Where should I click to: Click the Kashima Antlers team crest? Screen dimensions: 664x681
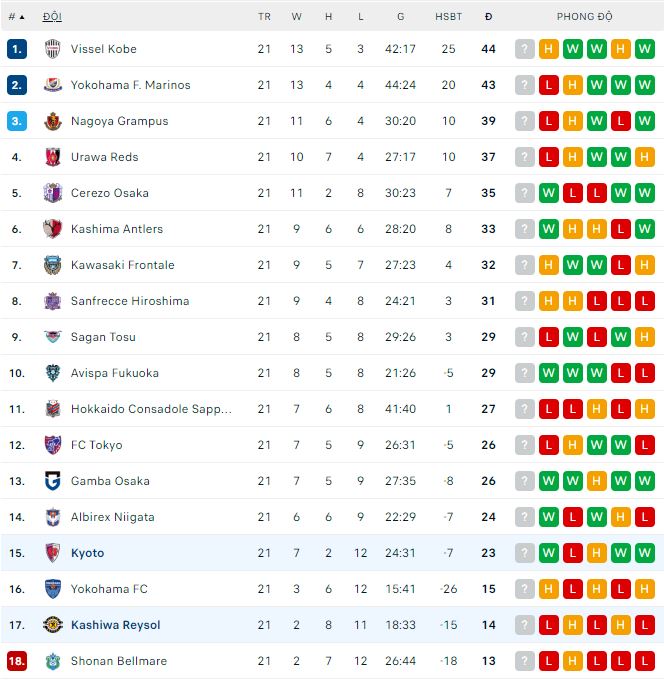pos(53,229)
